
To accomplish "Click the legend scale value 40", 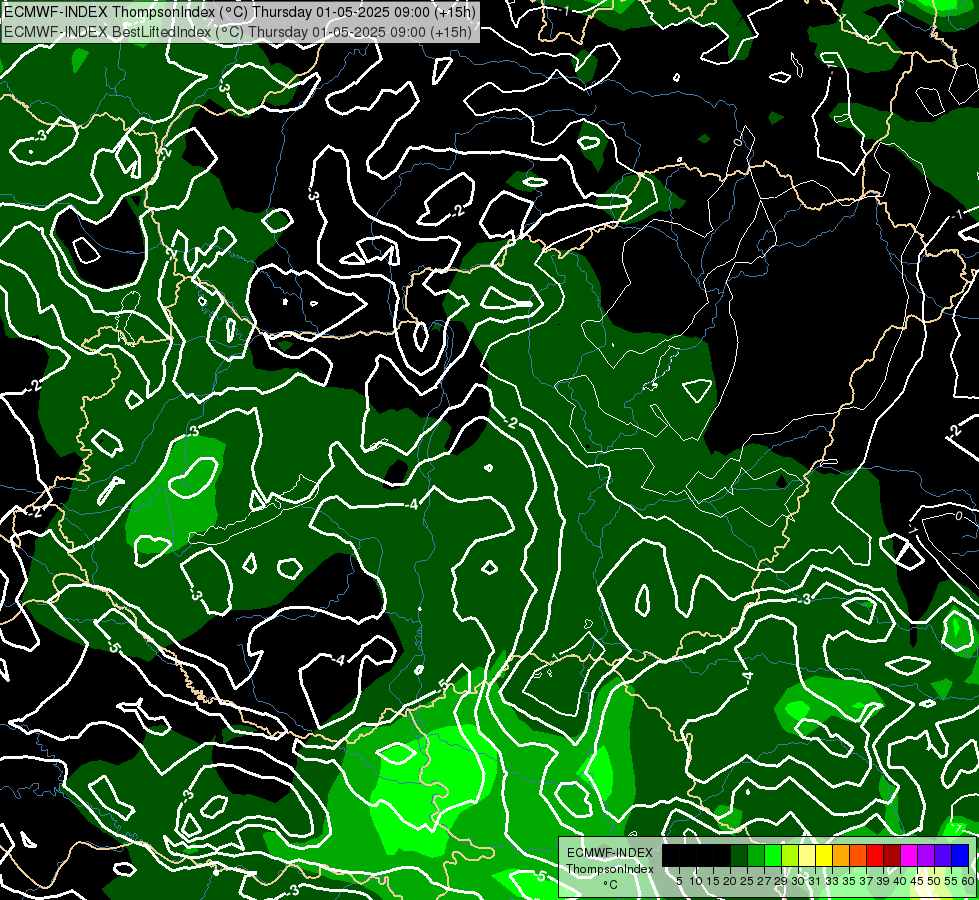I will (x=900, y=881).
